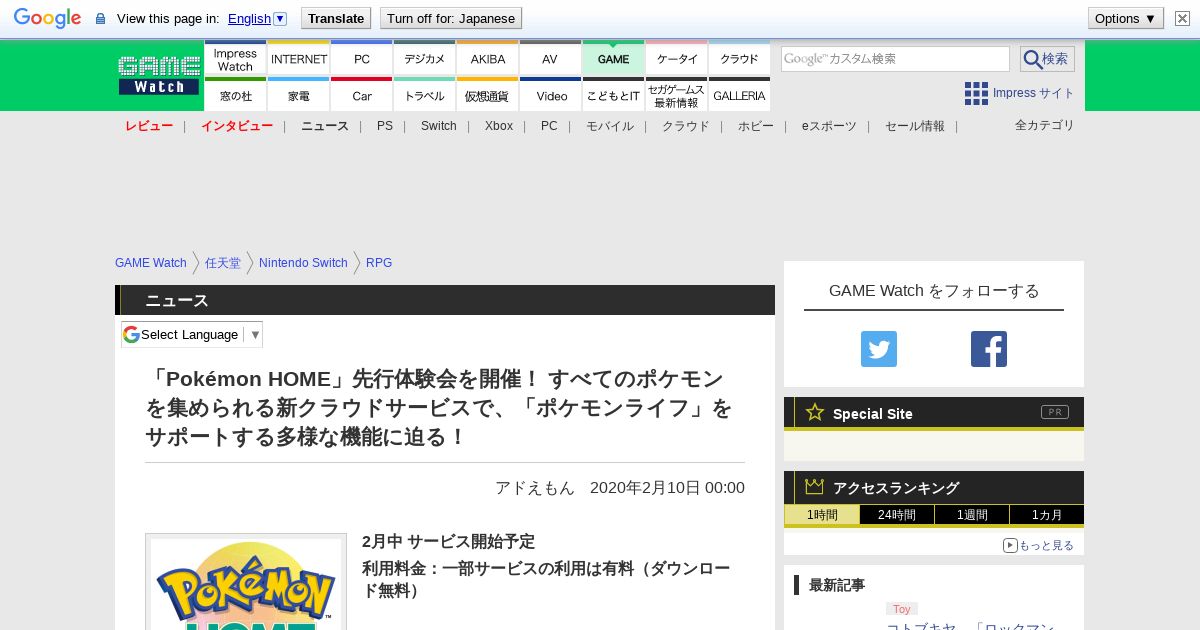Open the Video tab
Image resolution: width=1200 pixels, height=630 pixels.
pos(550,95)
